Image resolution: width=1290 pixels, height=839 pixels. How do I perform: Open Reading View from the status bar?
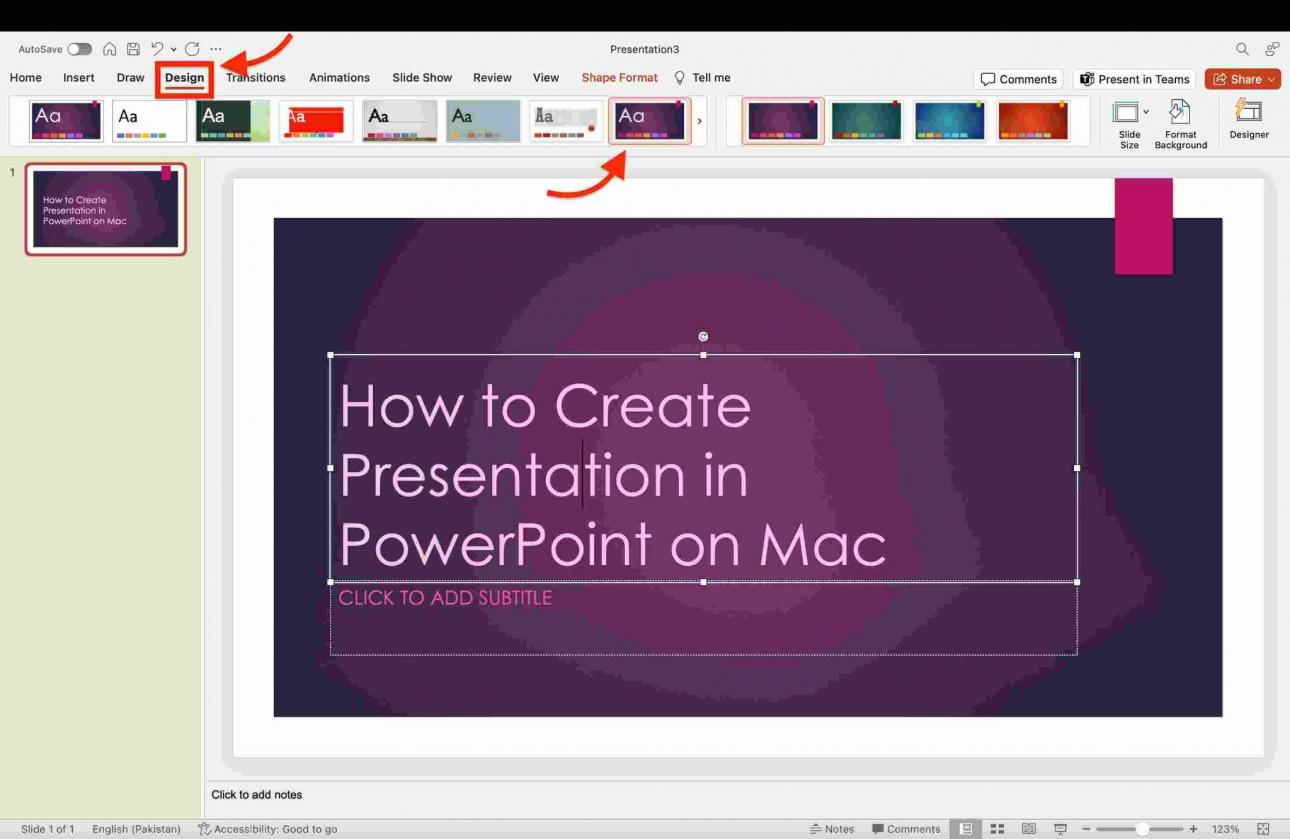click(1030, 828)
